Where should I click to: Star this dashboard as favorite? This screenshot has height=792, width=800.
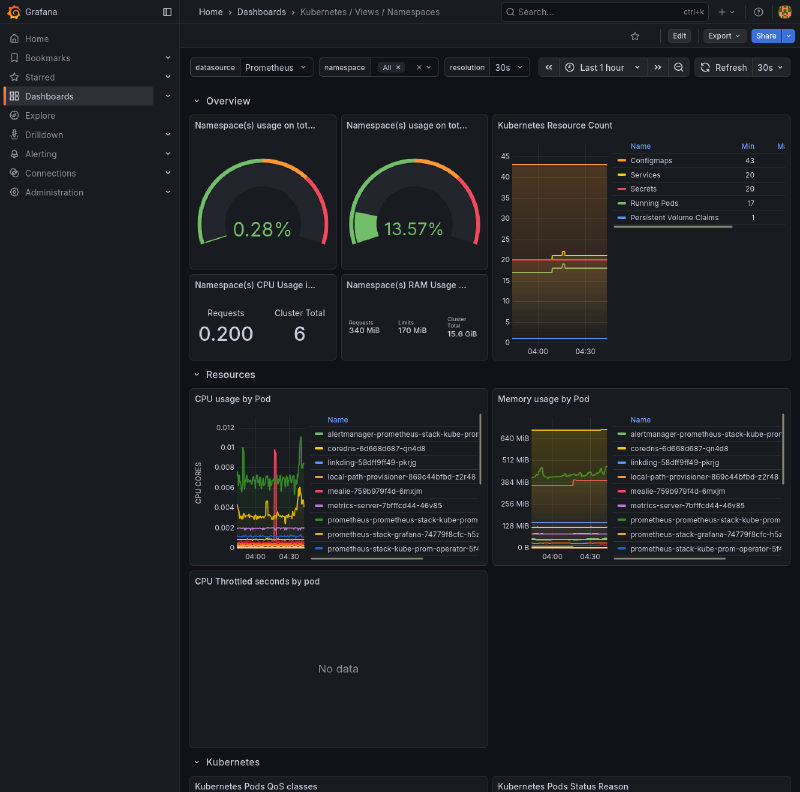tap(635, 35)
